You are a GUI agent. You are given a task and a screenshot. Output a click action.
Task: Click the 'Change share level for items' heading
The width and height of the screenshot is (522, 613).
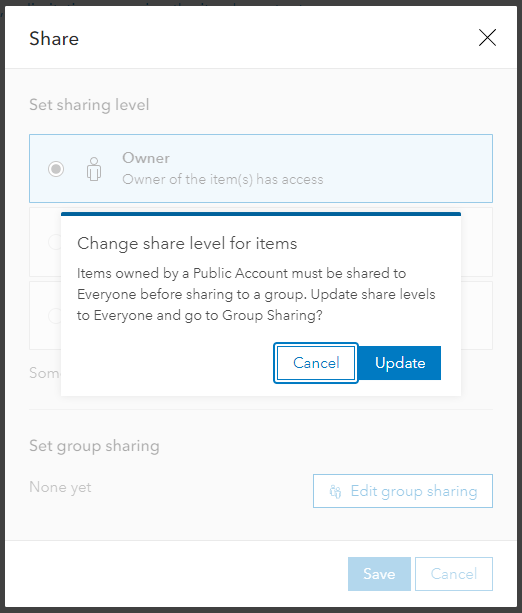coord(187,244)
